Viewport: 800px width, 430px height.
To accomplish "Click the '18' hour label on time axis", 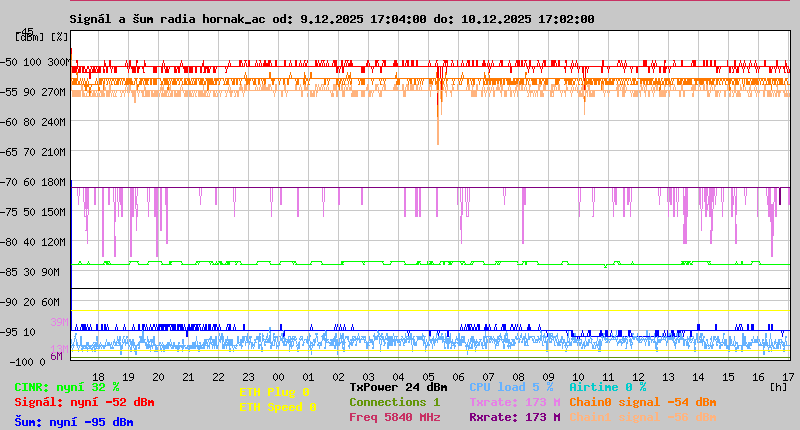I will 98,377.
